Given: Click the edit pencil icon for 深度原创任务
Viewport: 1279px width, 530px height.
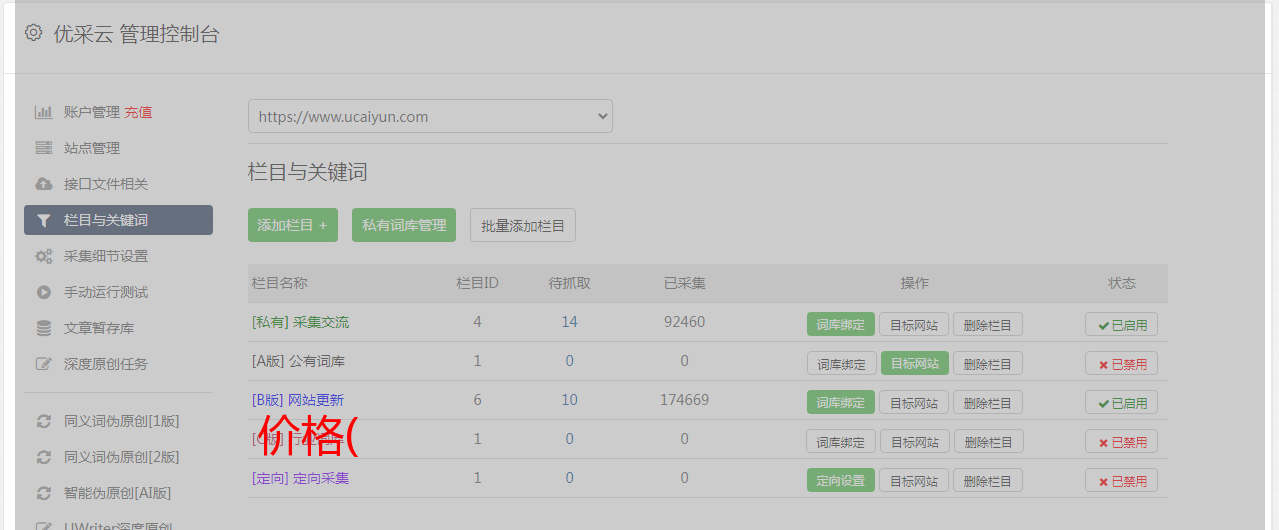Looking at the screenshot, I should click(x=44, y=364).
